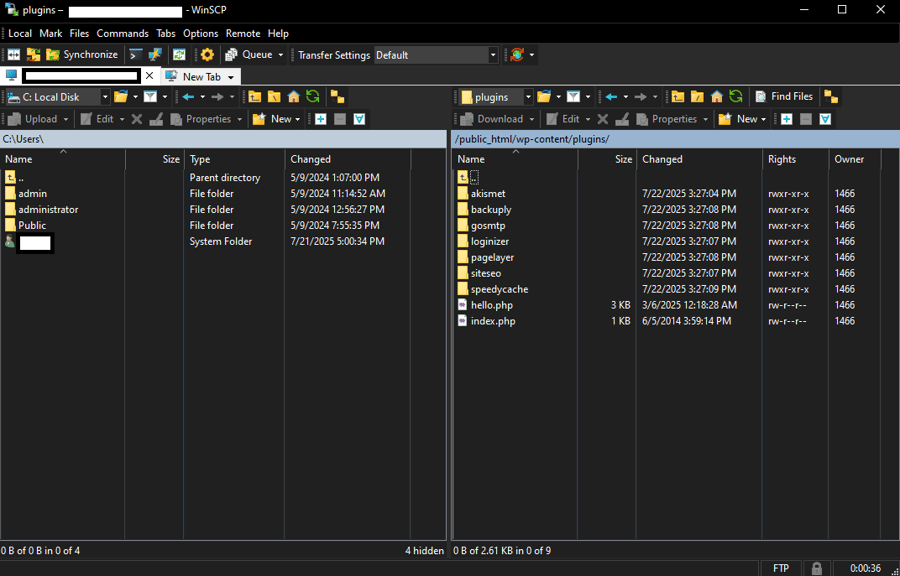This screenshot has width=900, height=576.
Task: Refresh the remote plugins directory
Action: tap(736, 96)
